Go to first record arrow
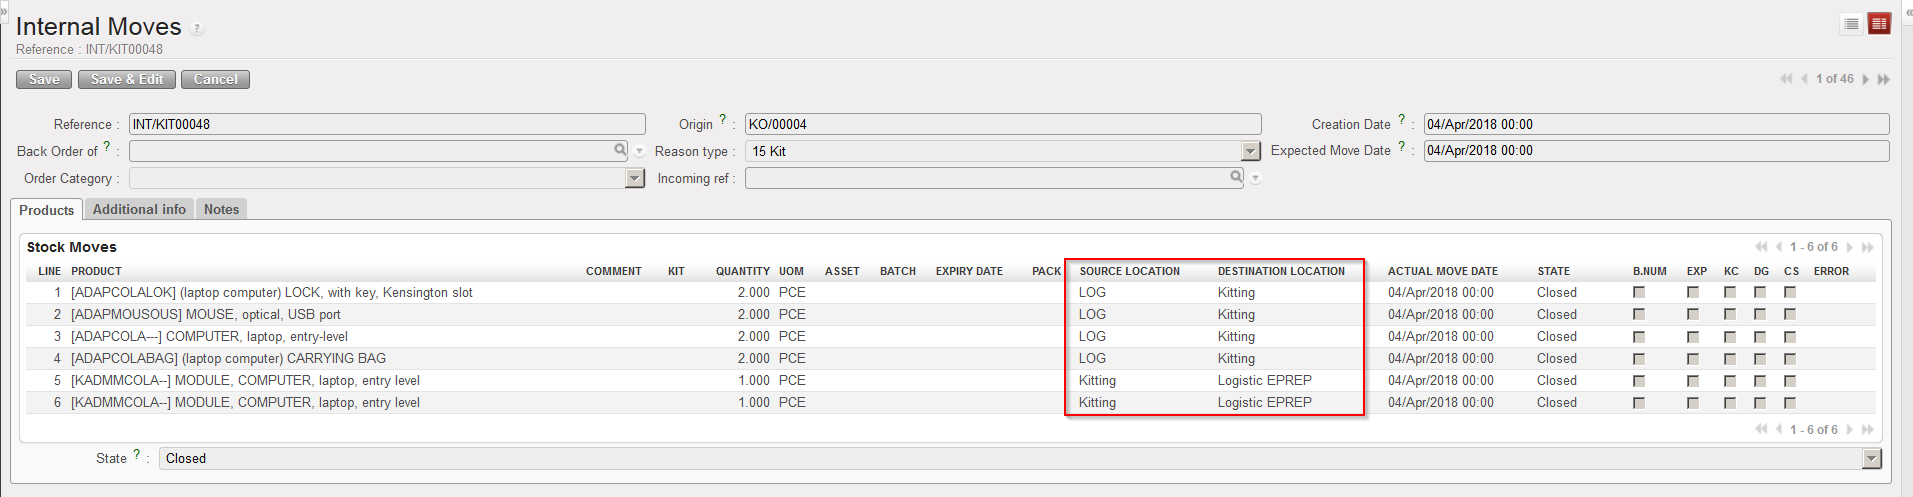This screenshot has width=1913, height=497. point(1785,79)
